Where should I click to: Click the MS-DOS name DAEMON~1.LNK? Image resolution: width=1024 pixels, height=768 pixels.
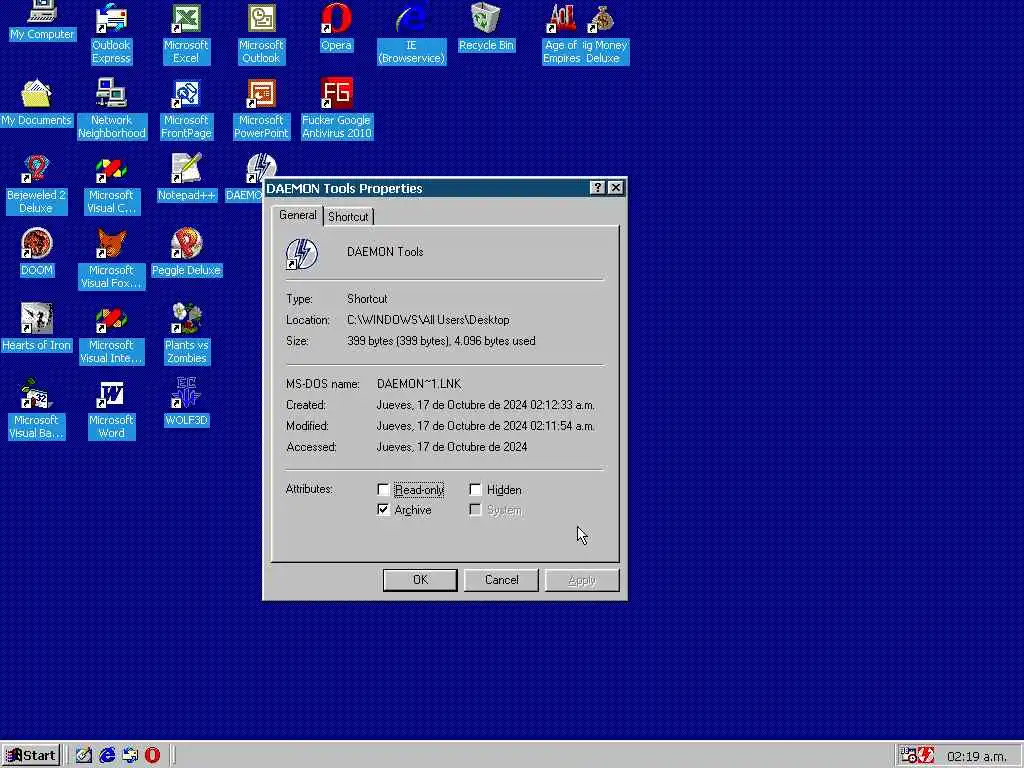419,384
